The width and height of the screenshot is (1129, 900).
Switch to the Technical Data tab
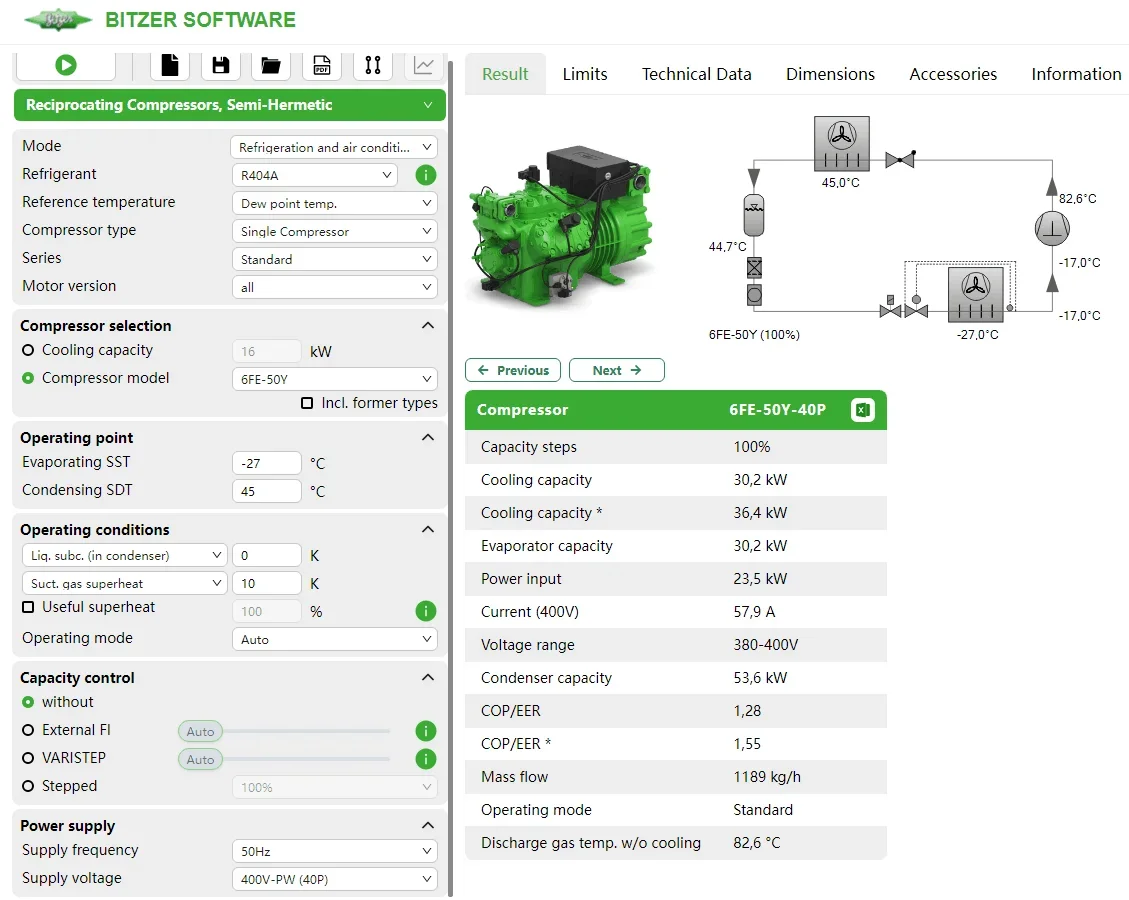click(x=696, y=74)
